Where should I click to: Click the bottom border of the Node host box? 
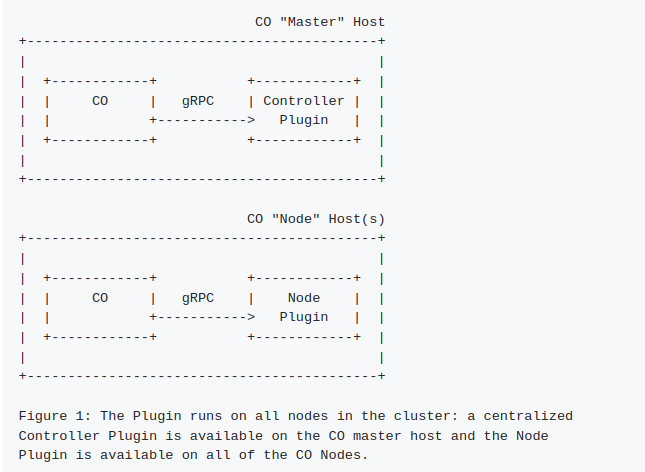click(201, 376)
